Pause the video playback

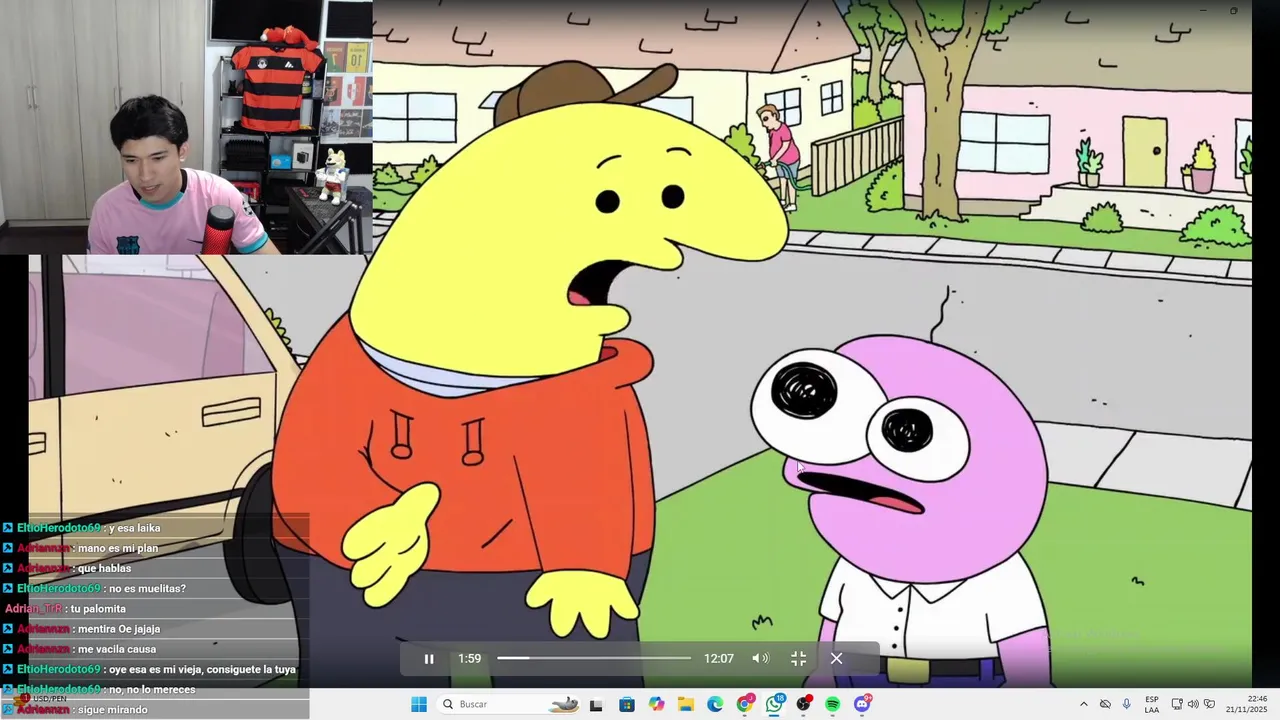[x=429, y=659]
